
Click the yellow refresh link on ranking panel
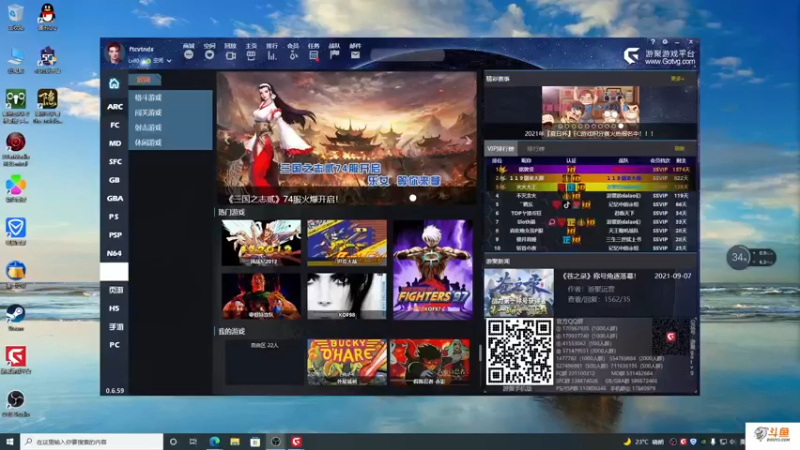679,148
